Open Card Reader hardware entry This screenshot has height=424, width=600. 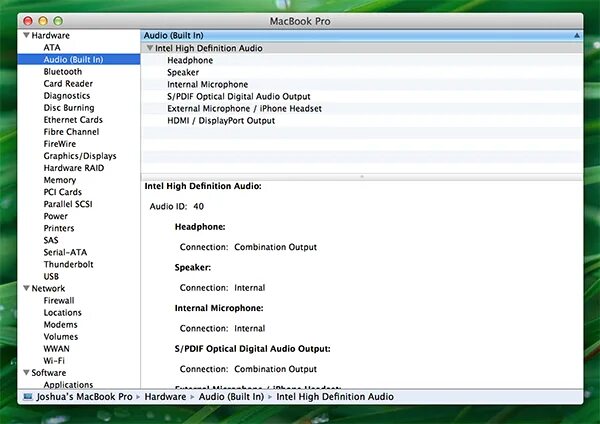pos(68,83)
